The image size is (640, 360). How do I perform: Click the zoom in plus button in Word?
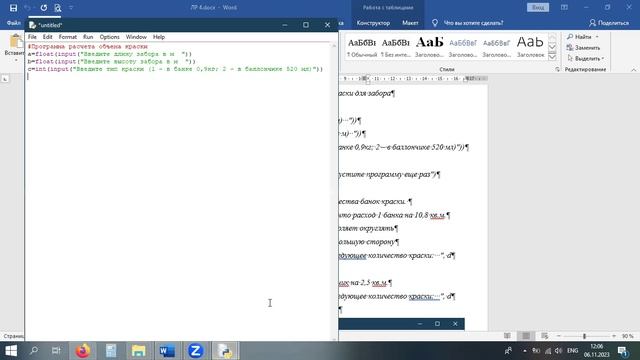[613, 336]
